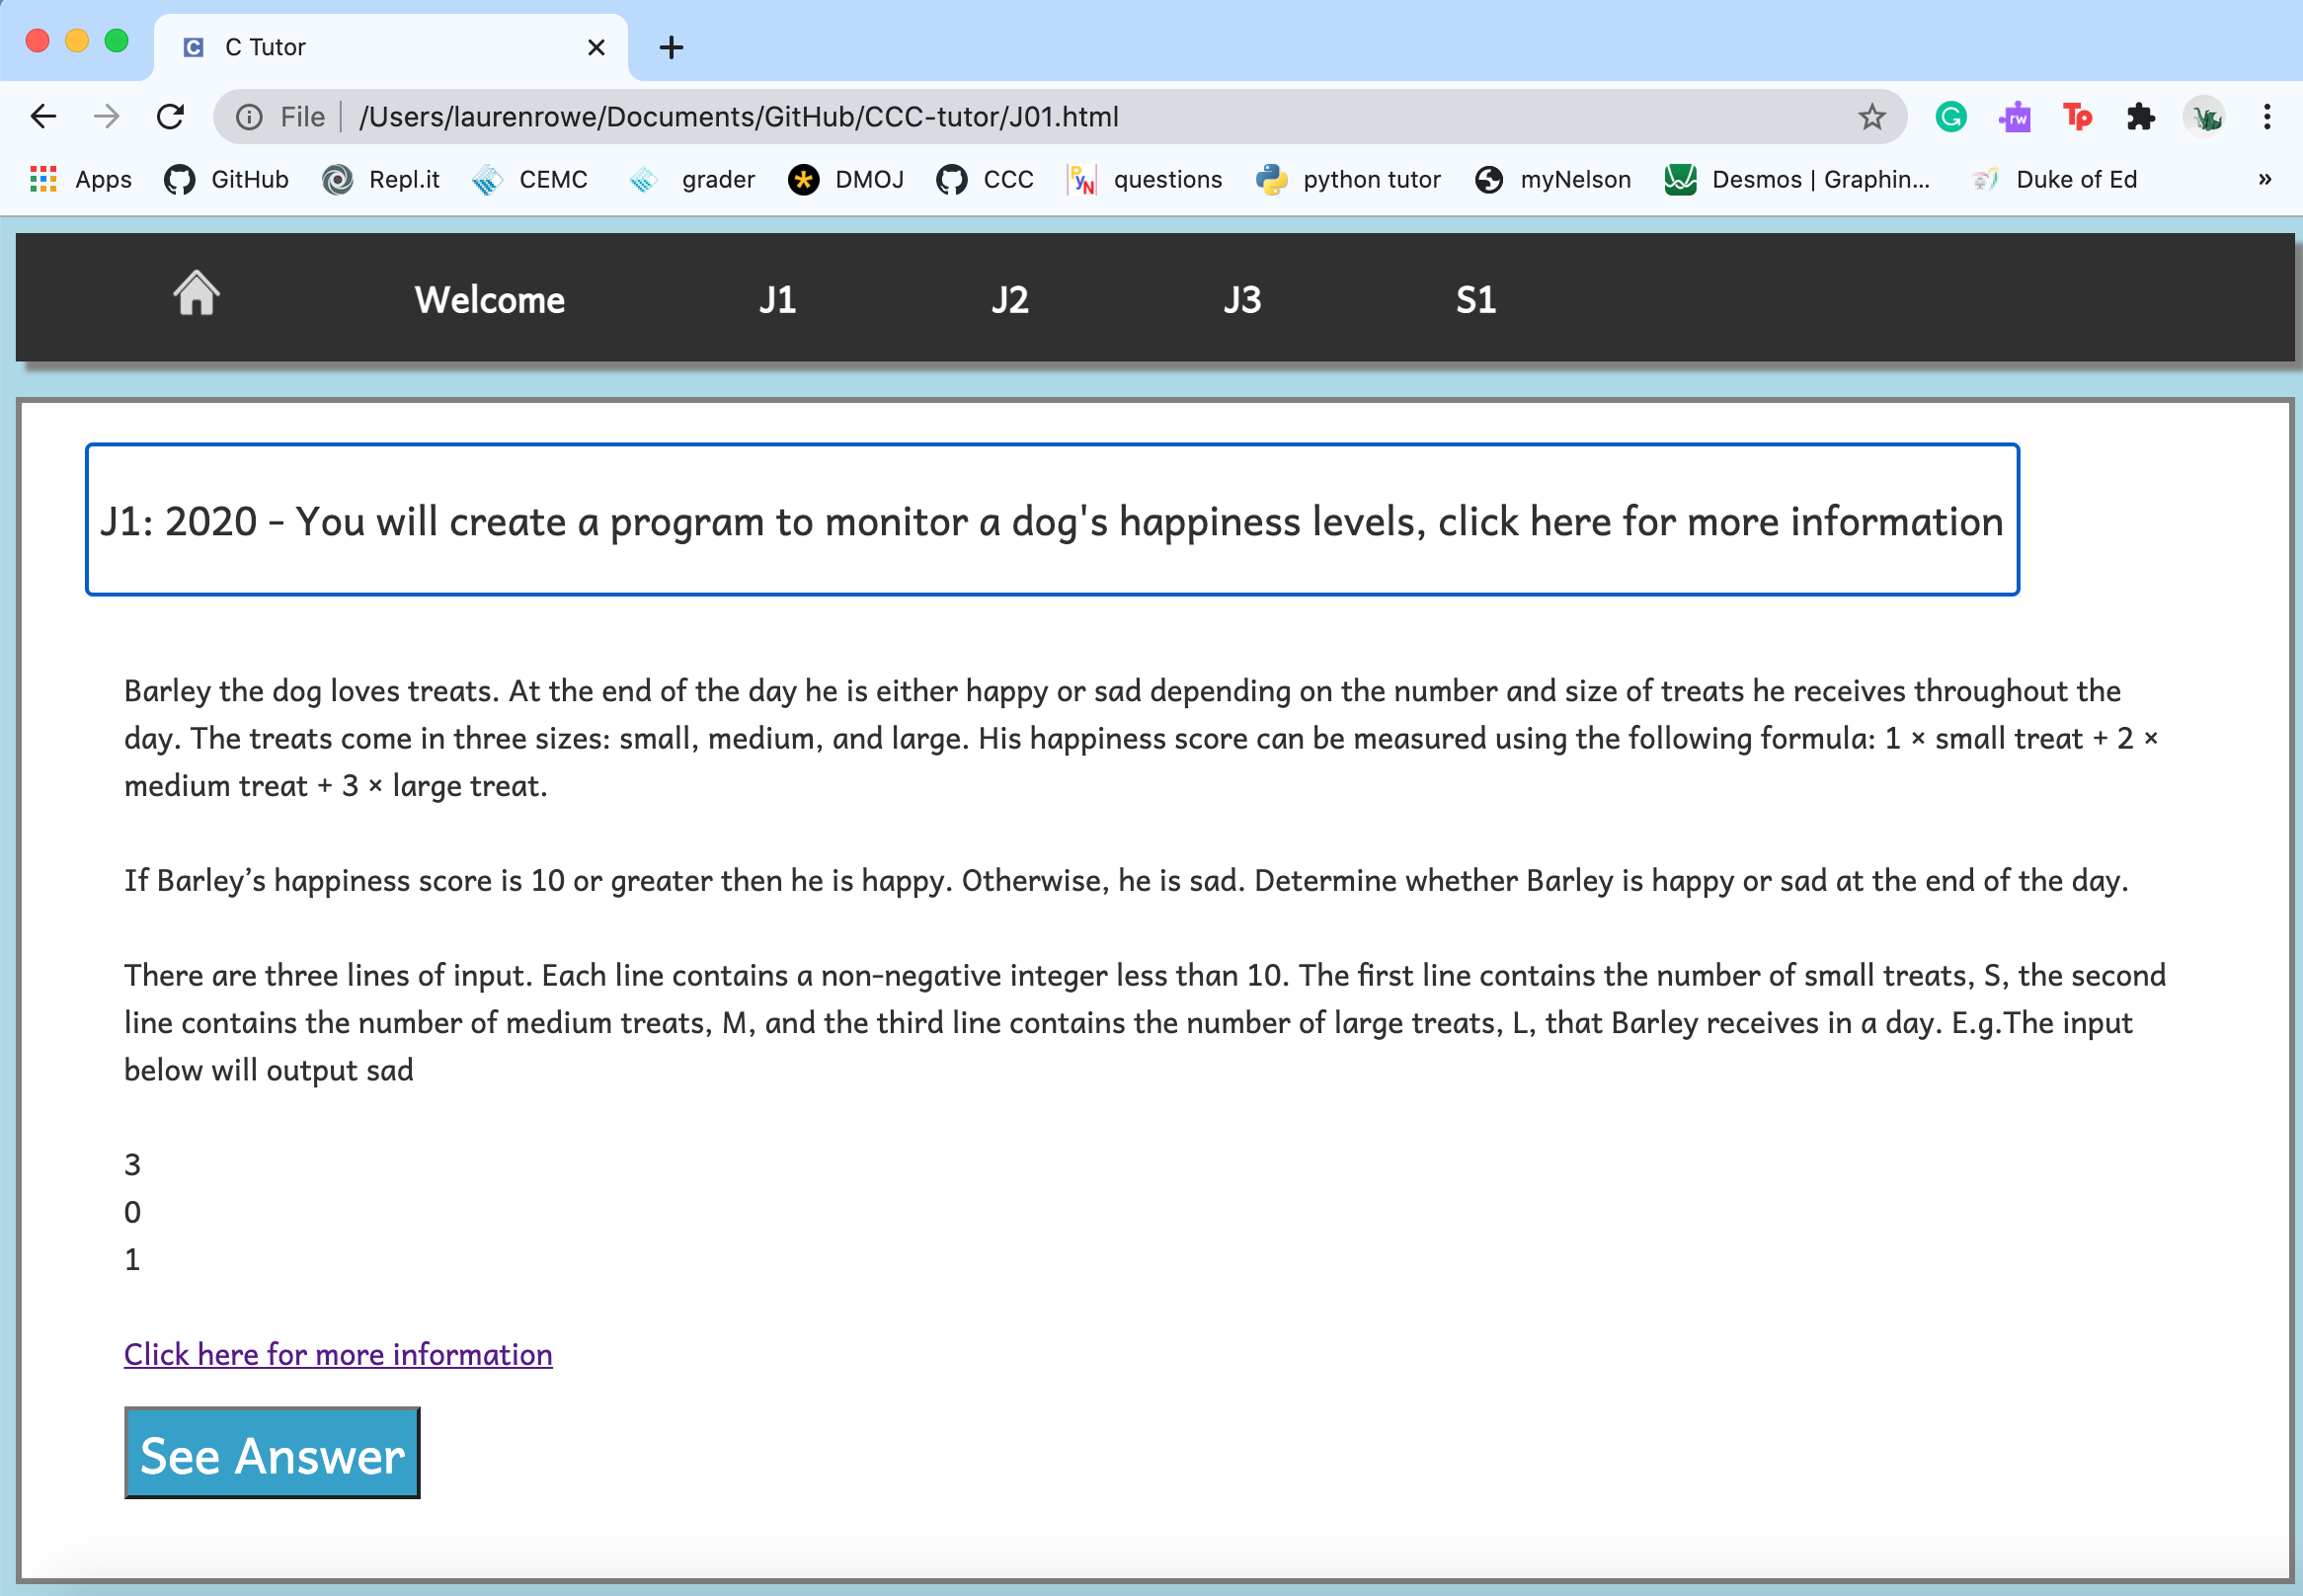Open the user profile avatar

pos(2204,117)
